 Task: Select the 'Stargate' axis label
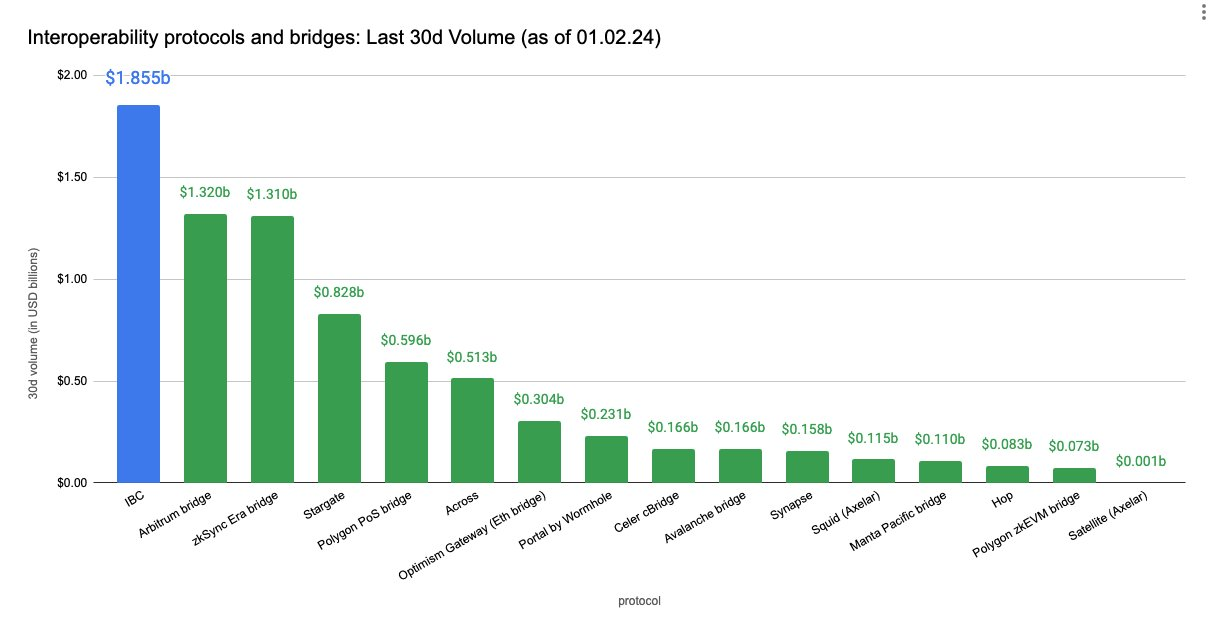324,504
